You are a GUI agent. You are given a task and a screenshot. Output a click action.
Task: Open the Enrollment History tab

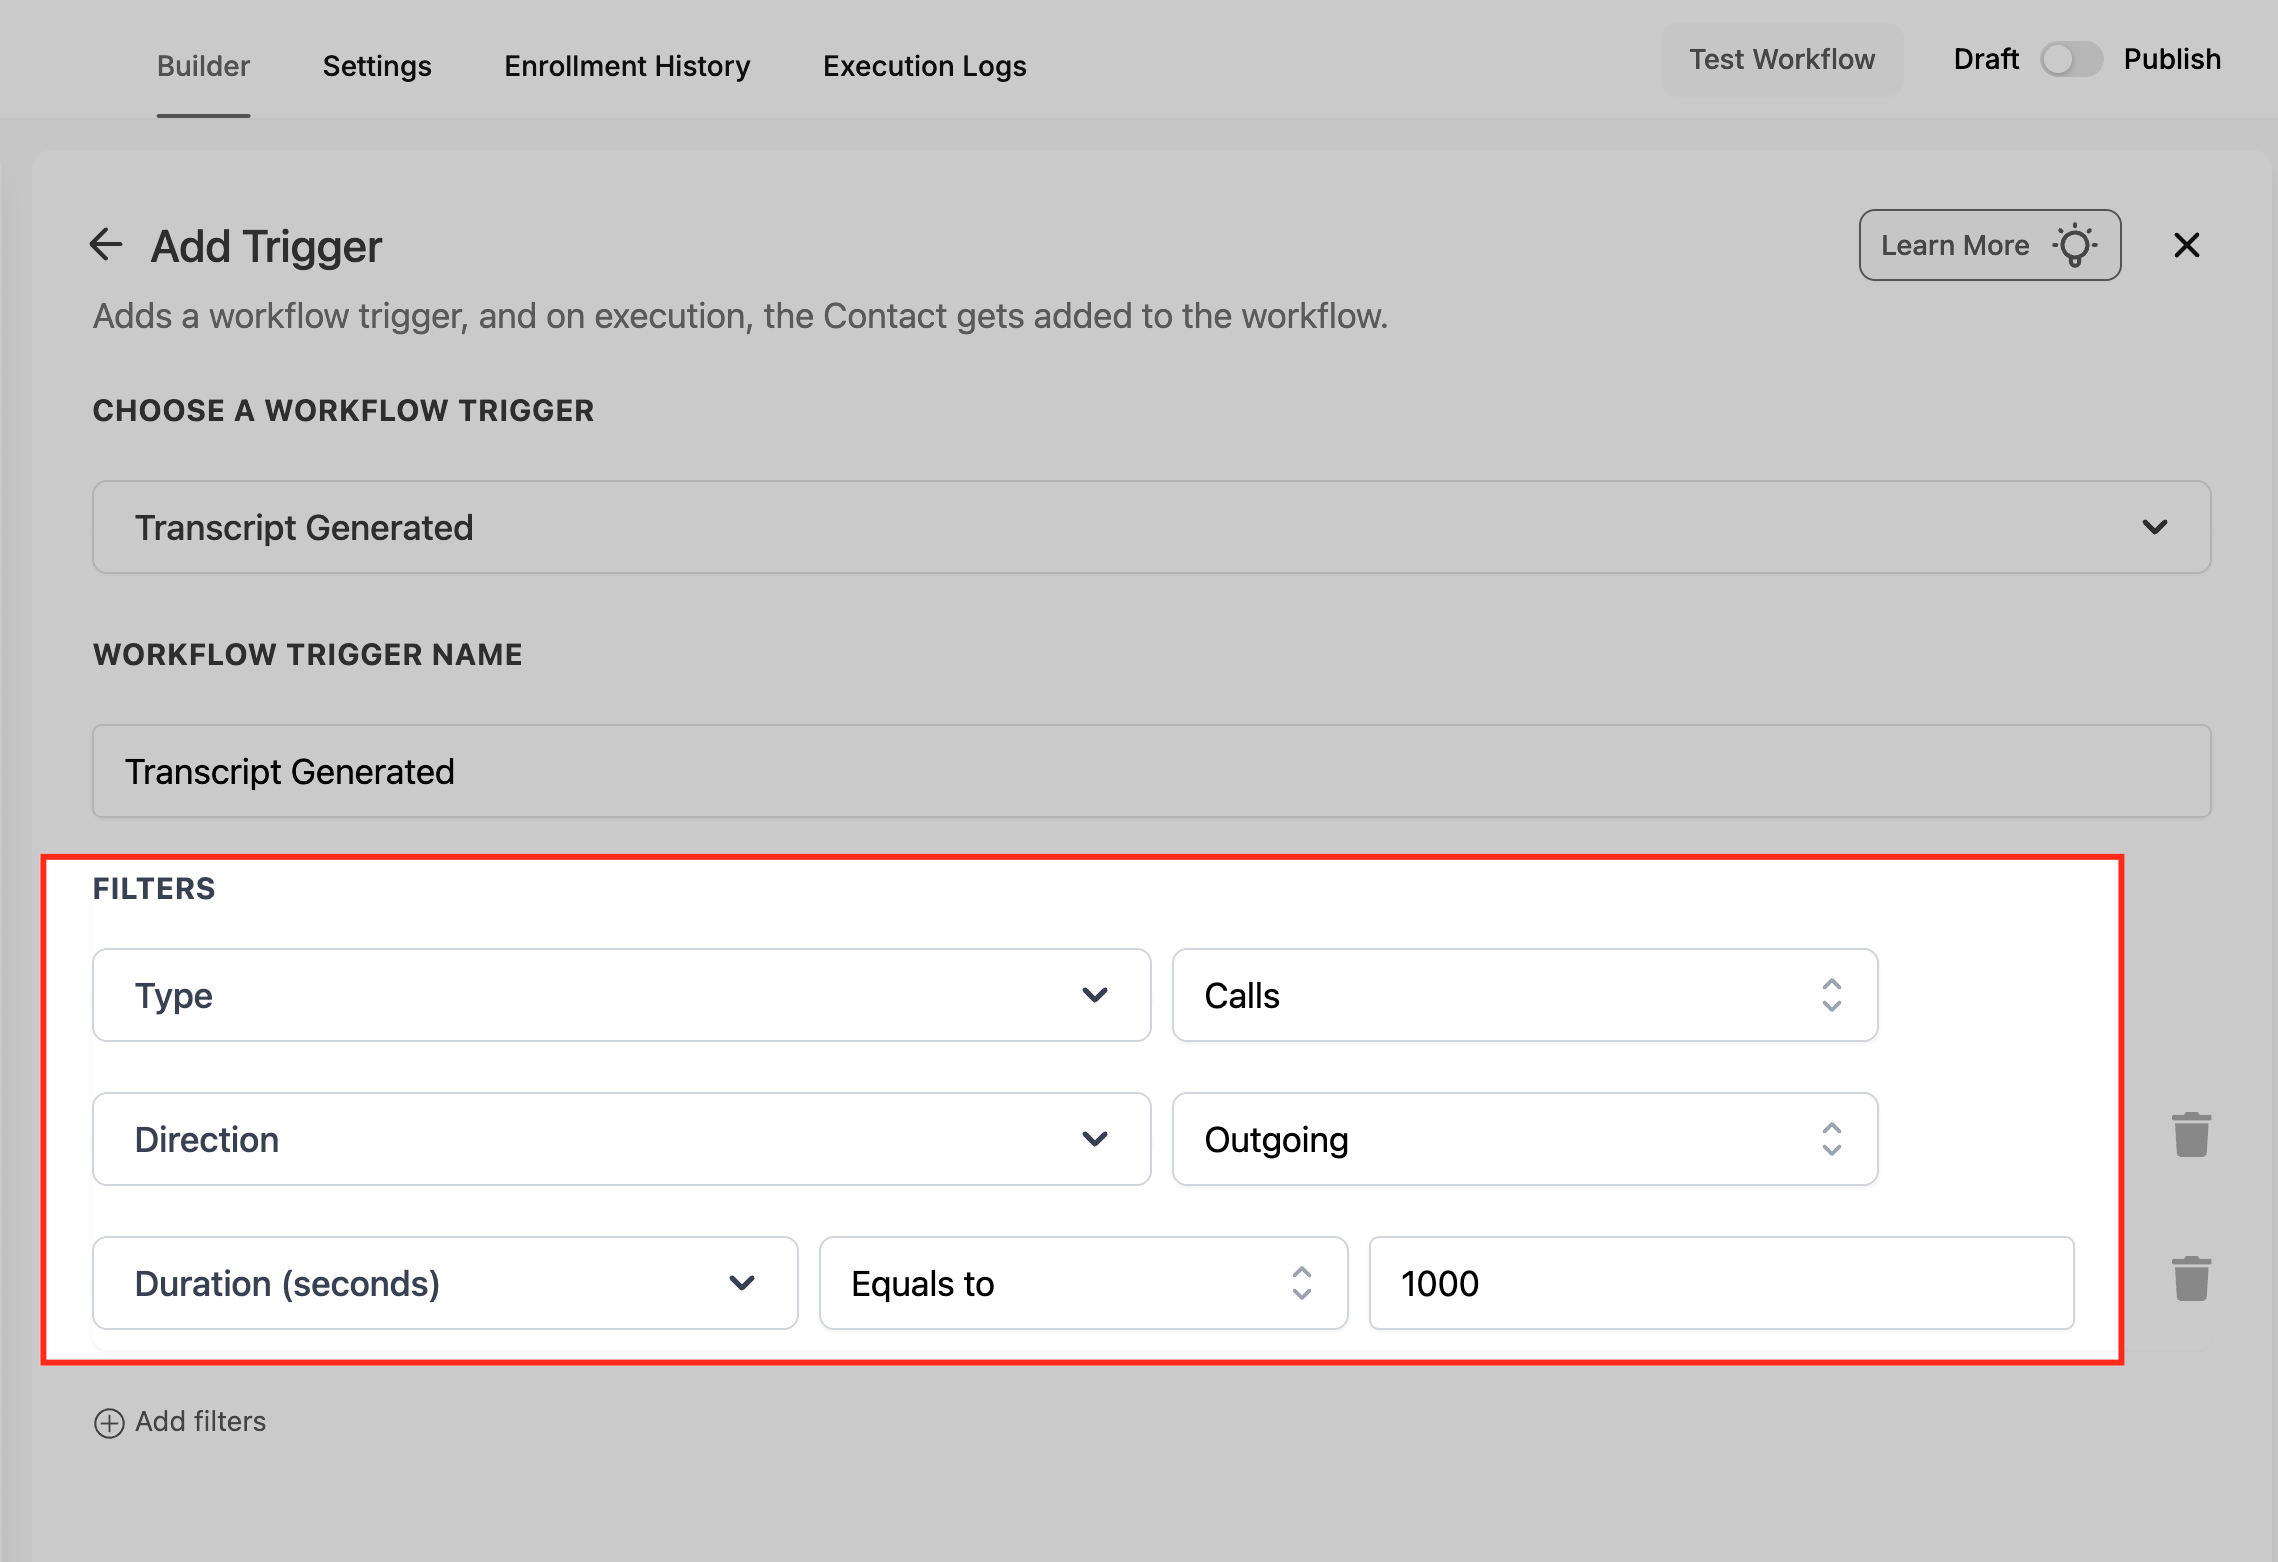[627, 66]
